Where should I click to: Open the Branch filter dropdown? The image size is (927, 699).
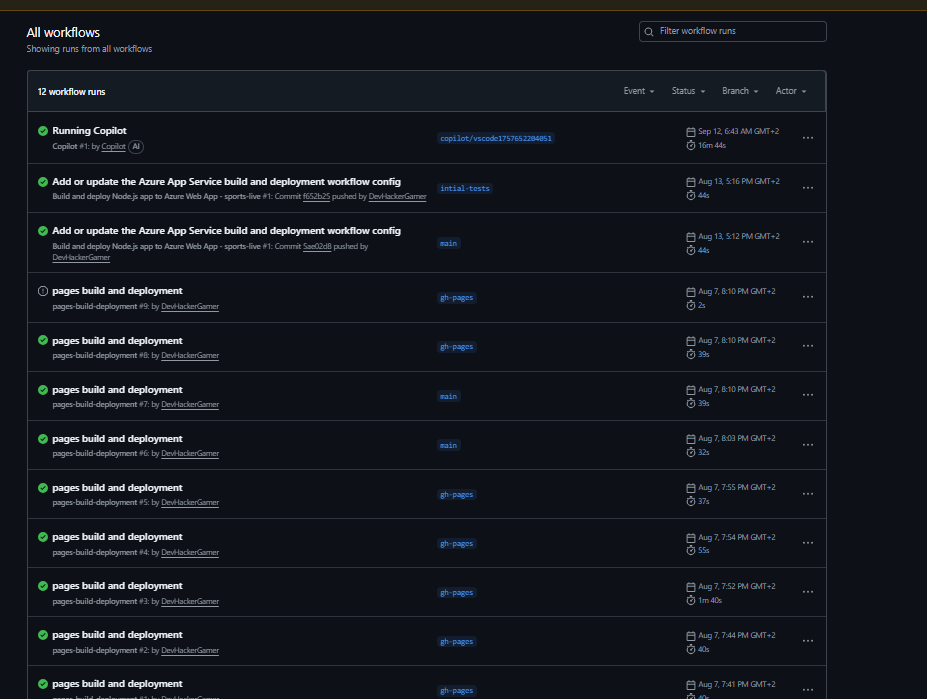click(739, 91)
